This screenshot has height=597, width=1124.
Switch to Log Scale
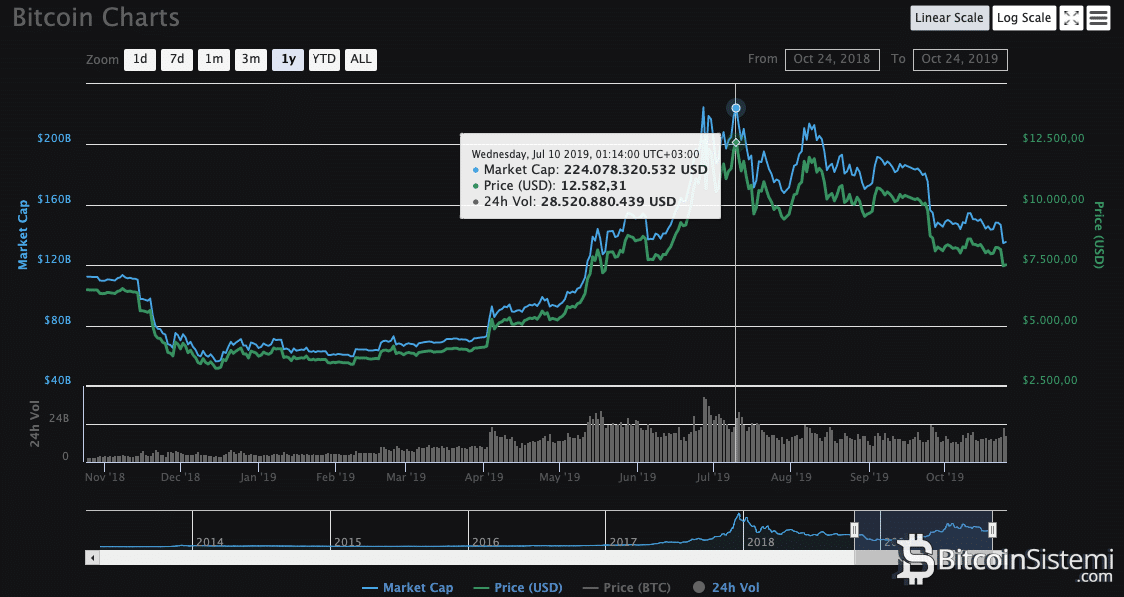click(x=1024, y=18)
